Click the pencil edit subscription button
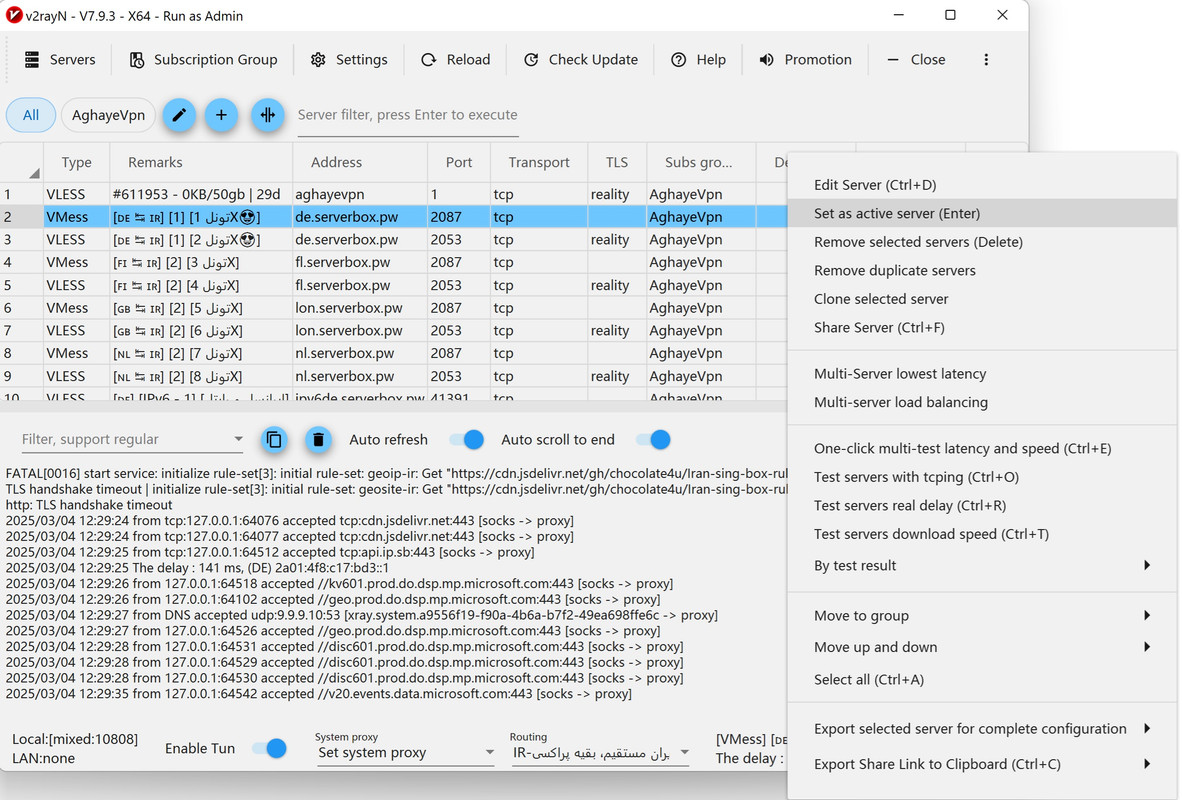This screenshot has width=1182, height=800. click(x=179, y=115)
